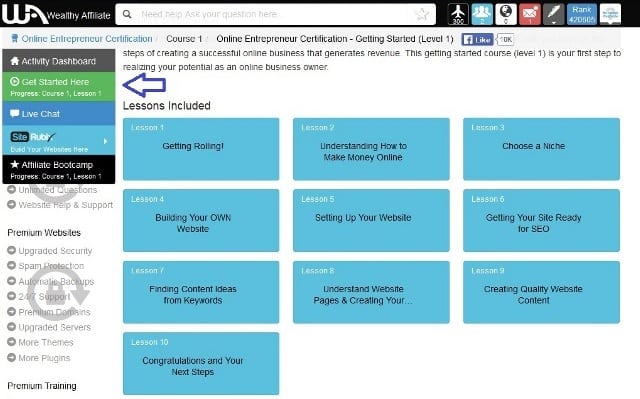Click the certification breadcrumb icon
The height and width of the screenshot is (399, 640).
point(15,39)
